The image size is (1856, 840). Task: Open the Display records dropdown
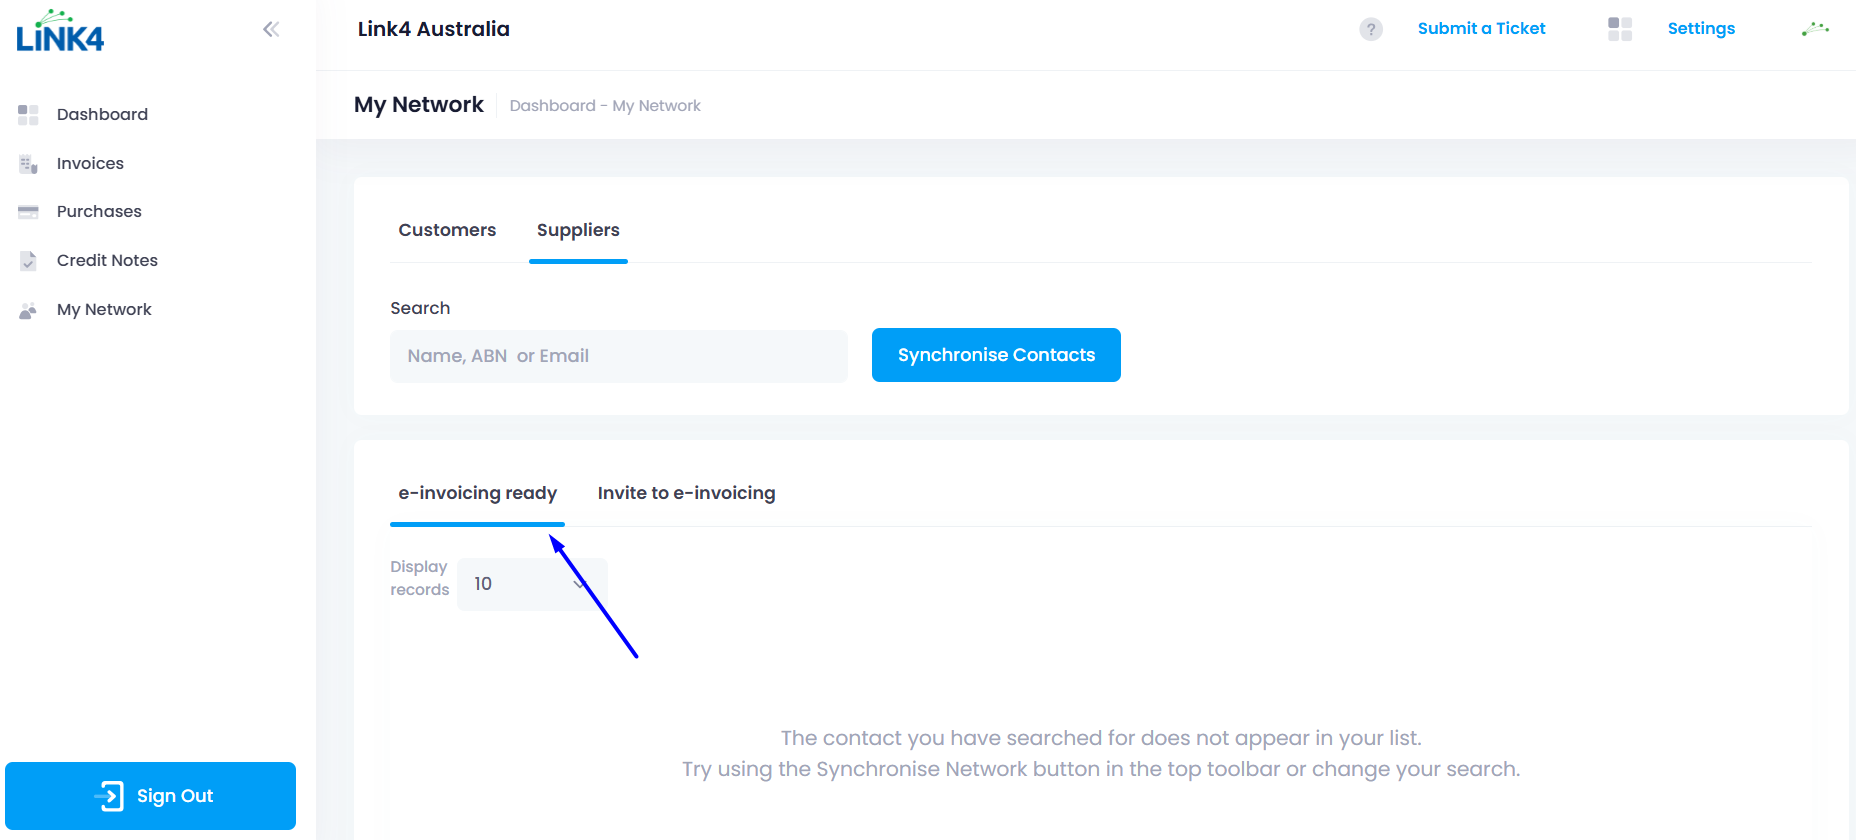(532, 584)
